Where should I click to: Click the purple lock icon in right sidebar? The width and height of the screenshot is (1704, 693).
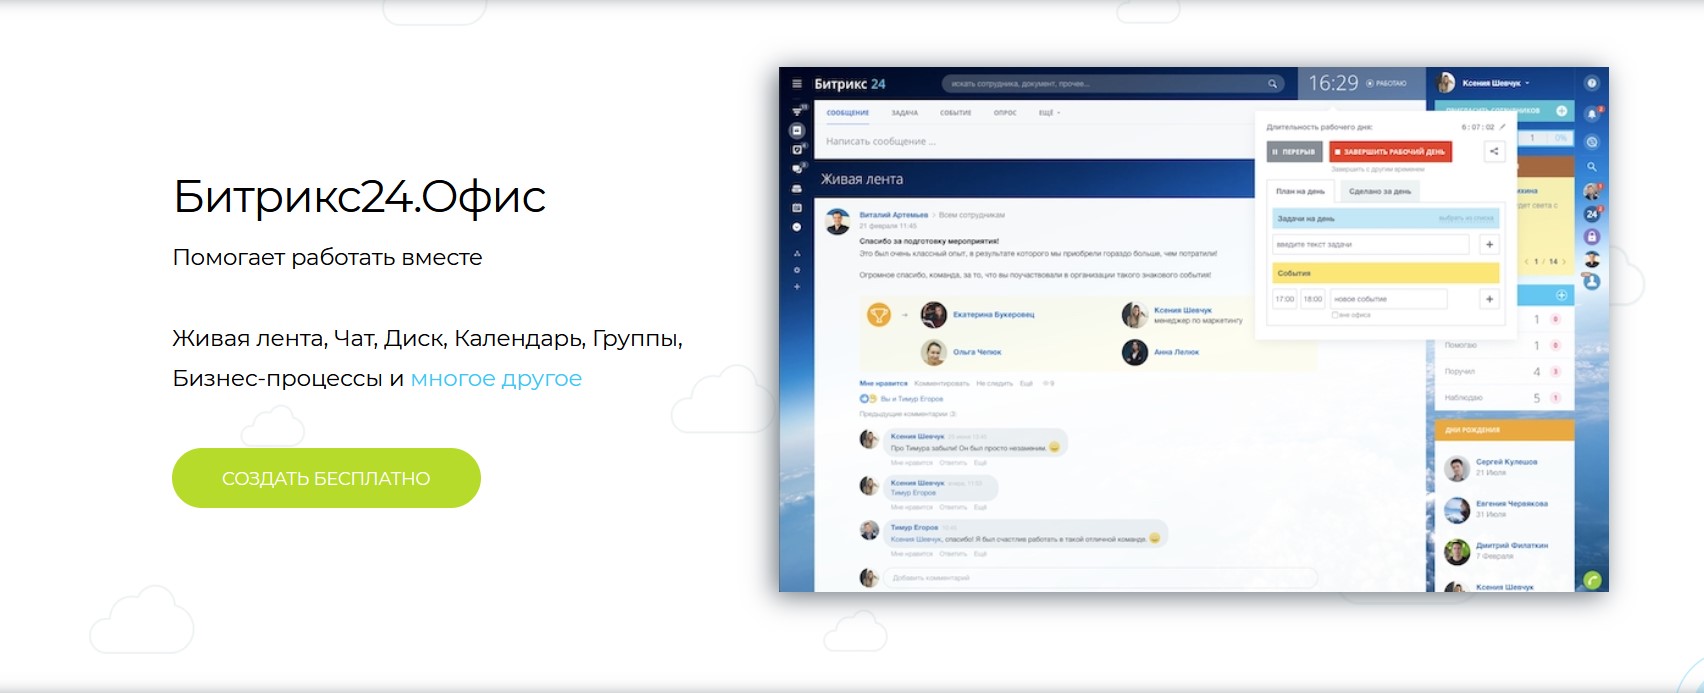pos(1592,237)
